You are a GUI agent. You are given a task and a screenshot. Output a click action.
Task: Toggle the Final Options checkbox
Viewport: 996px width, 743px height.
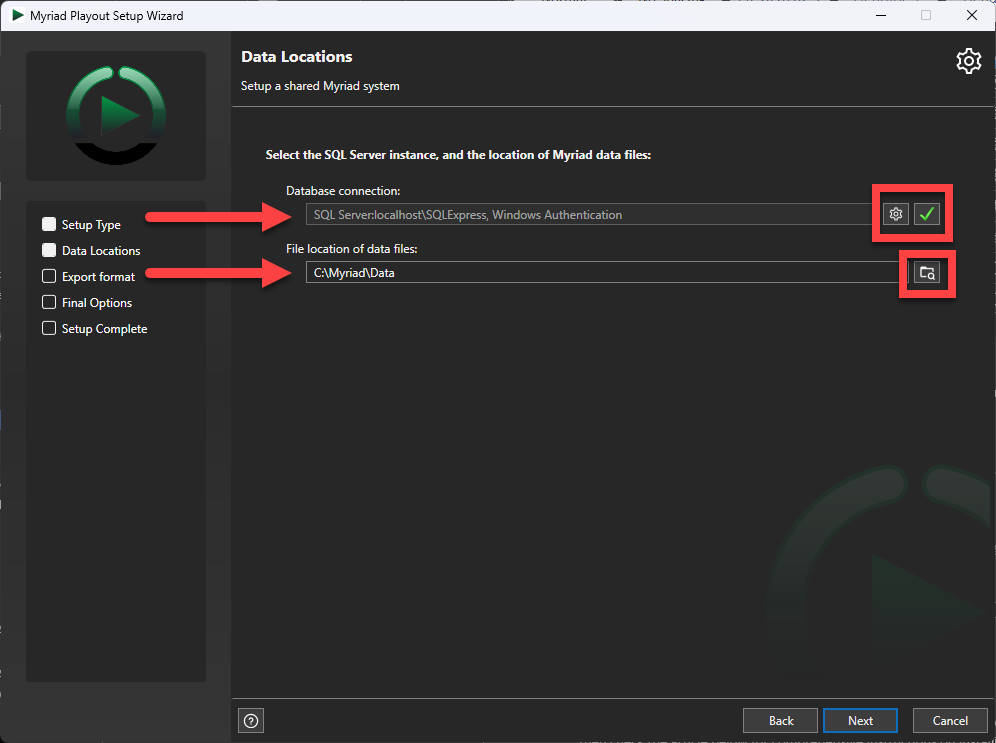point(49,302)
